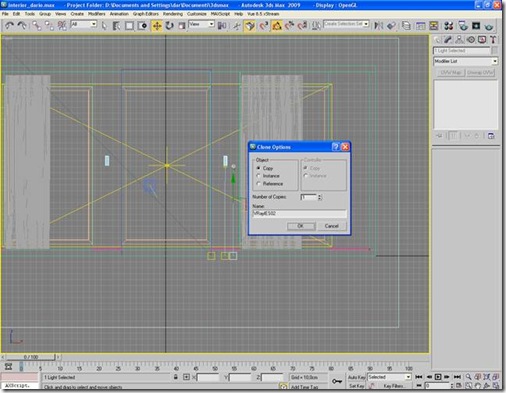Select the Unlink Selection tool

click(49, 26)
